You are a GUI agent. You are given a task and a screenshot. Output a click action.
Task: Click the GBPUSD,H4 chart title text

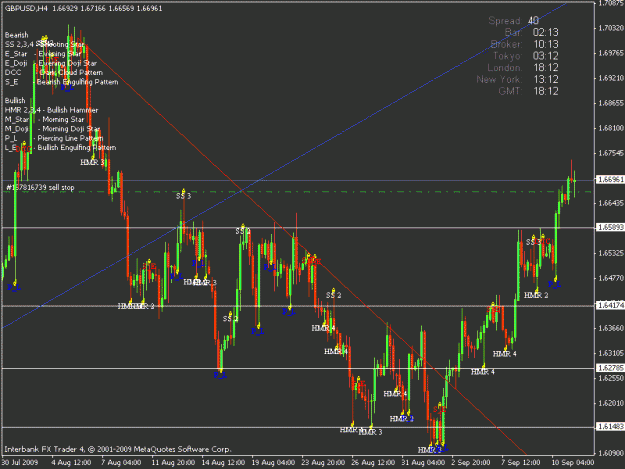[x=26, y=8]
